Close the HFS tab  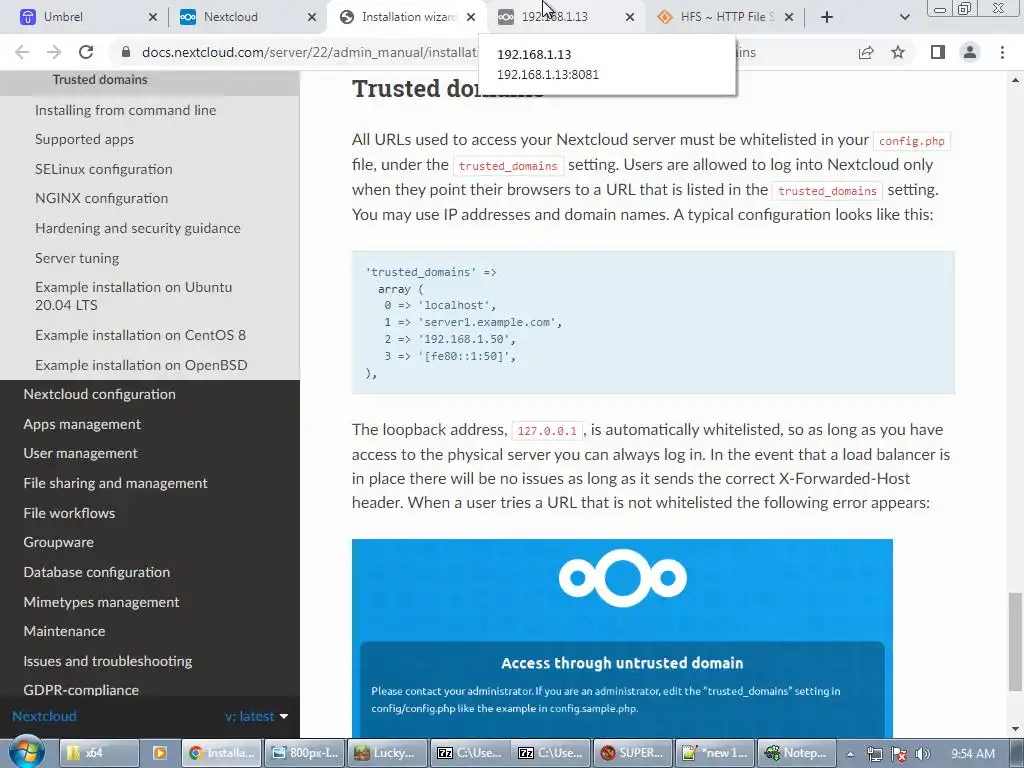pyautogui.click(x=789, y=17)
